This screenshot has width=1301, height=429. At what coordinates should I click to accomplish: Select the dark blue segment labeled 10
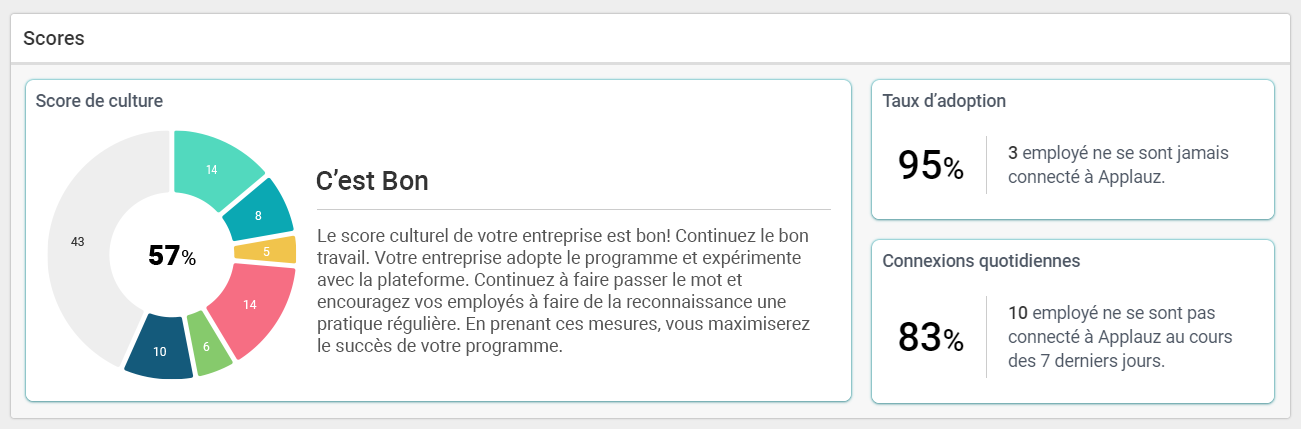pyautogui.click(x=160, y=350)
